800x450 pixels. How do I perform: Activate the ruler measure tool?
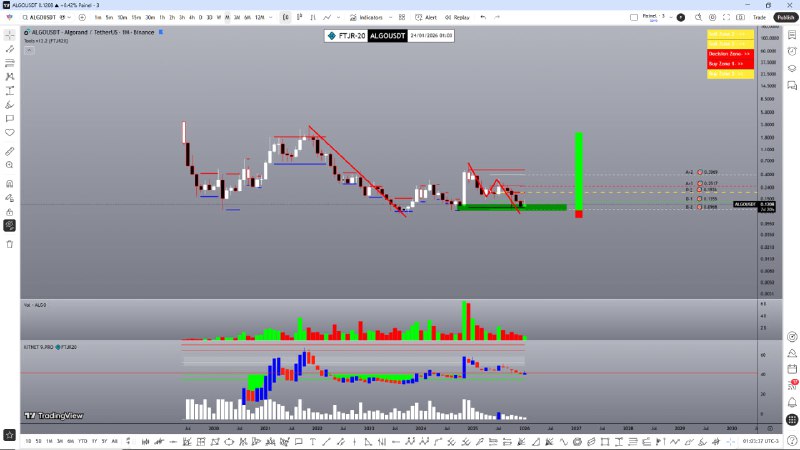pos(10,149)
